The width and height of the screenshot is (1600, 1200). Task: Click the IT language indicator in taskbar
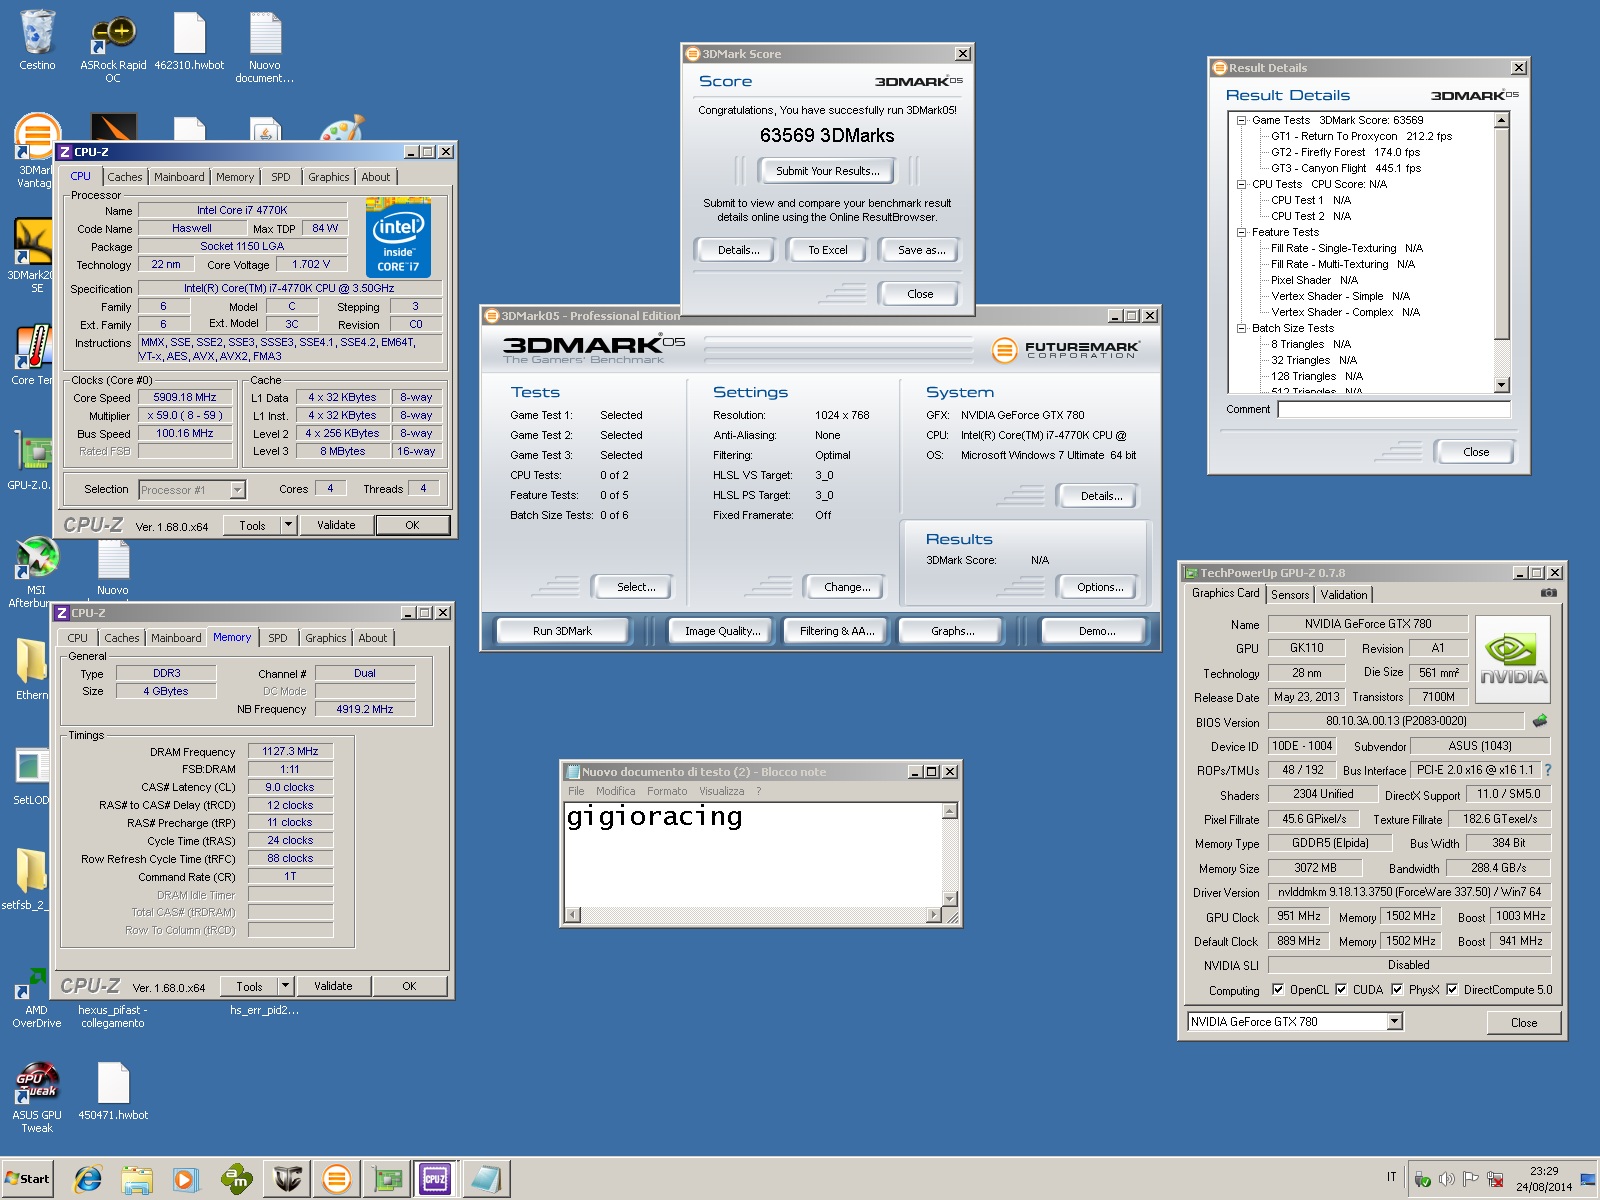(1391, 1177)
